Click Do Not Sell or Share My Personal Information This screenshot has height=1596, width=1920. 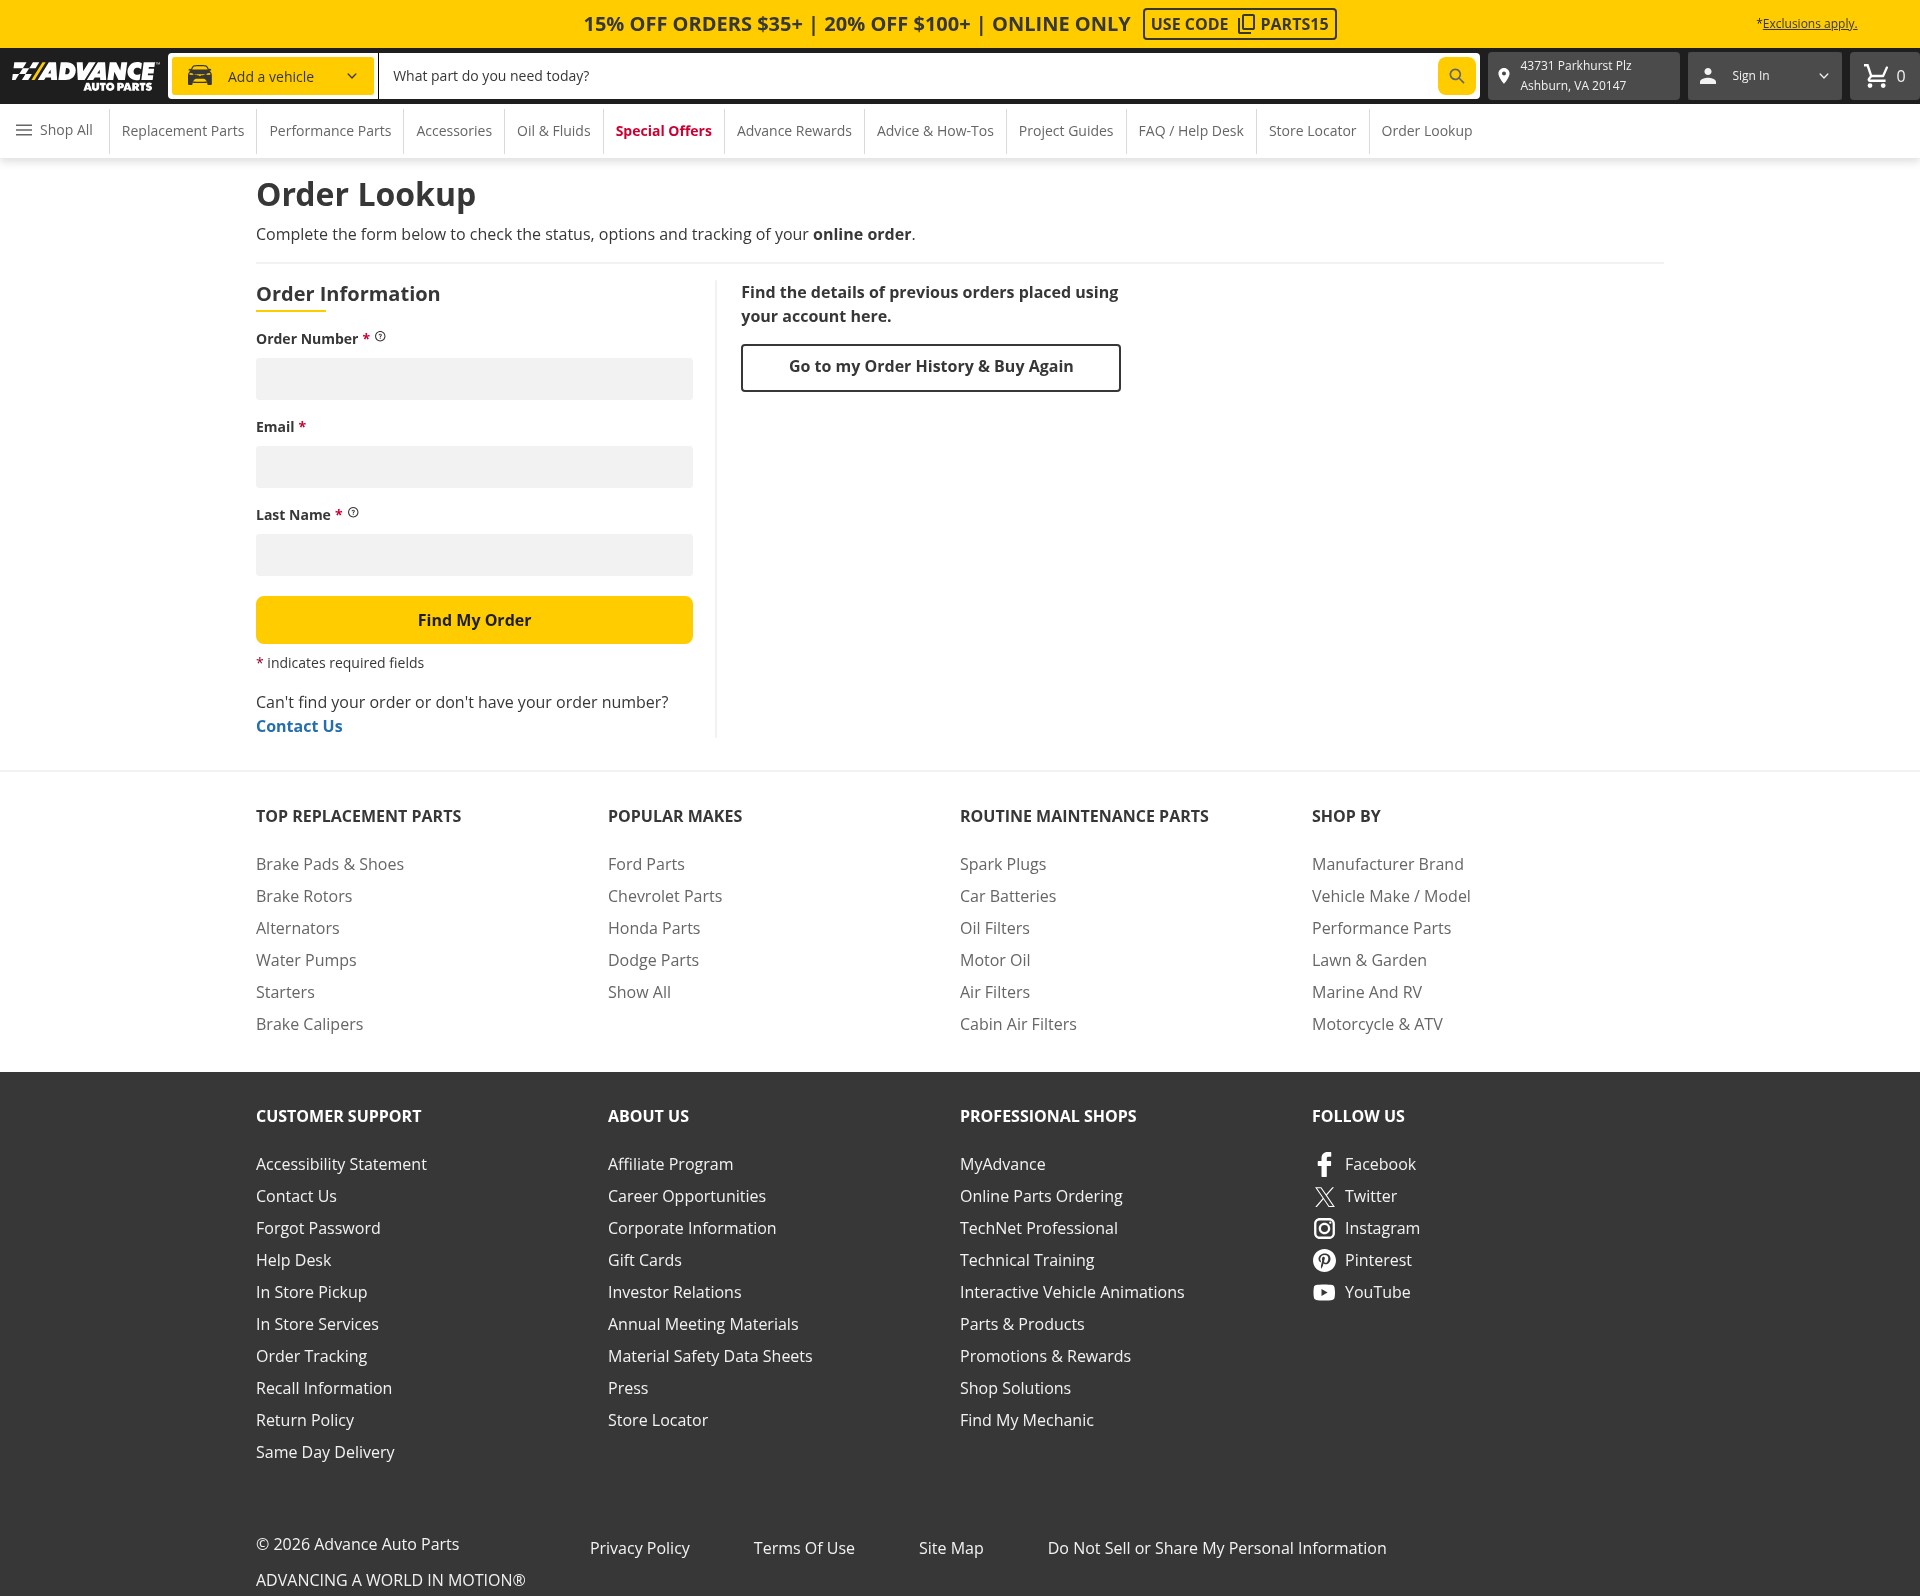pyautogui.click(x=1217, y=1548)
